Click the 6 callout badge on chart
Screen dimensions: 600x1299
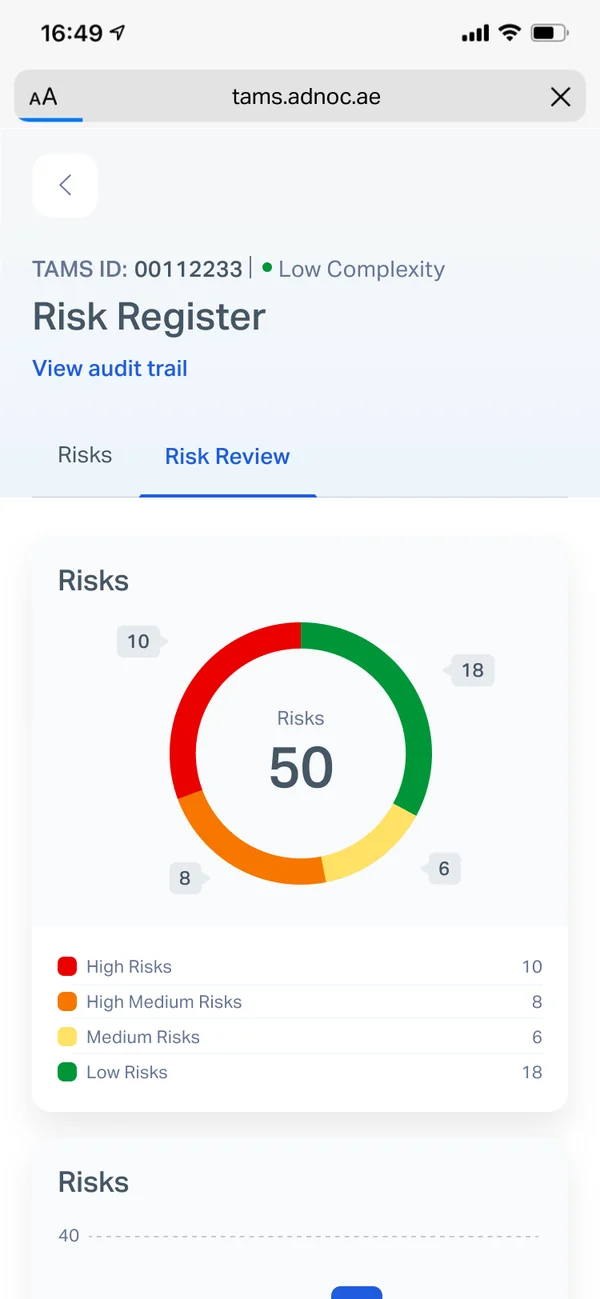(442, 868)
